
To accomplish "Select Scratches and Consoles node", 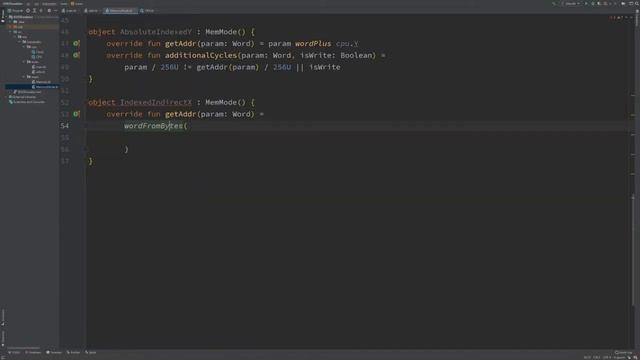I will 27,102.
